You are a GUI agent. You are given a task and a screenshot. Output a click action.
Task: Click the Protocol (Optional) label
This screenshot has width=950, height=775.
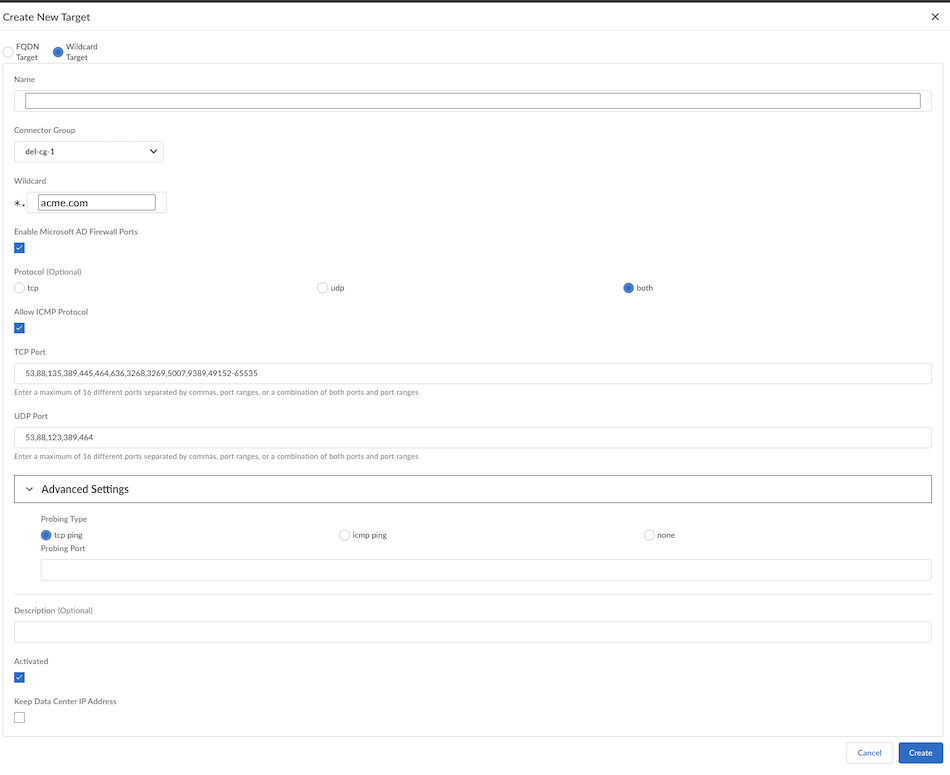(x=48, y=271)
